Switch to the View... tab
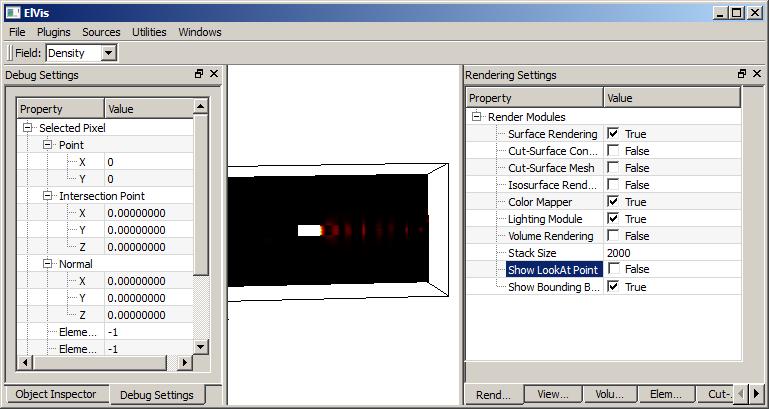Viewport: 769px width, 409px height. pos(553,394)
